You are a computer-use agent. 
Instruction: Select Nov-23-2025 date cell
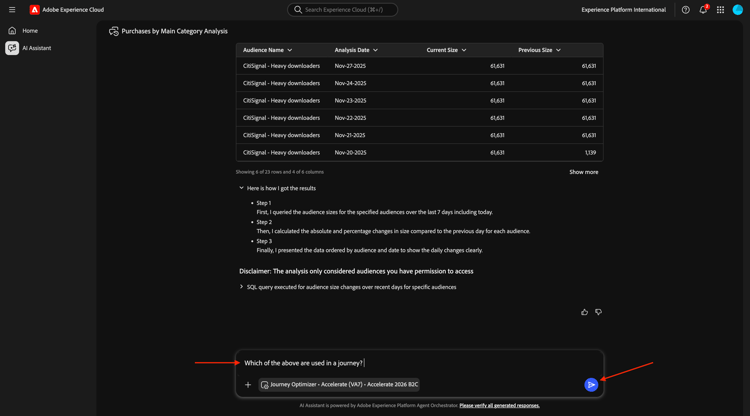tap(350, 100)
